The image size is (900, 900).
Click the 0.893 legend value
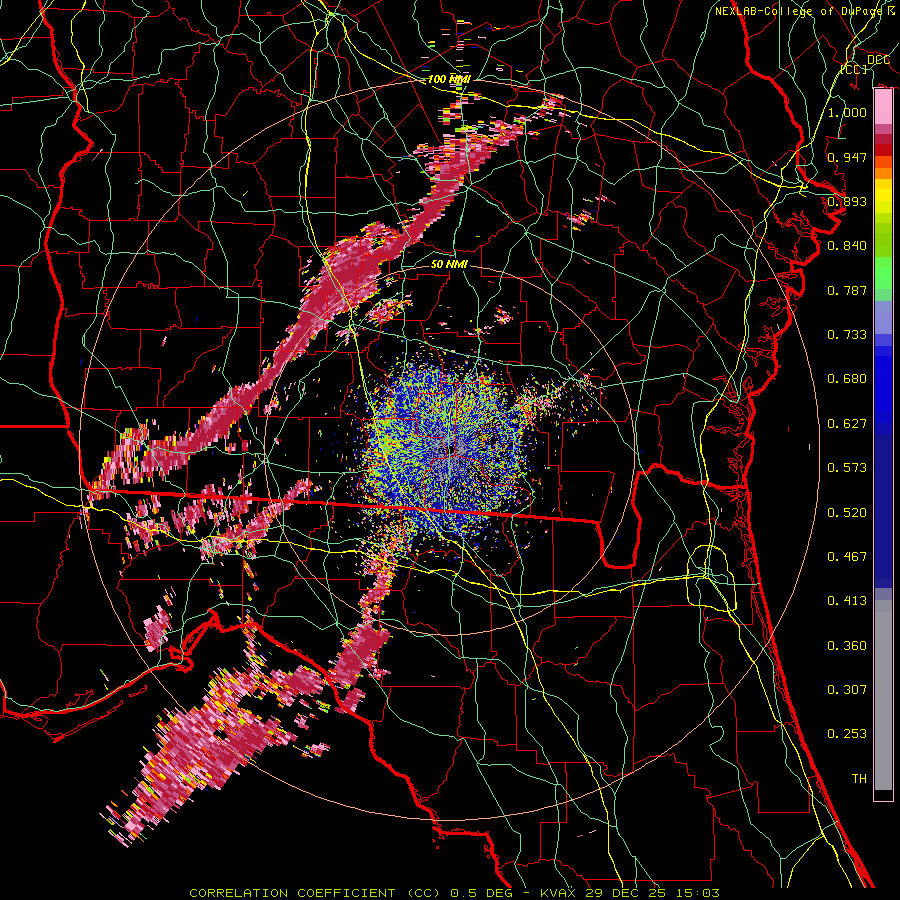[847, 201]
